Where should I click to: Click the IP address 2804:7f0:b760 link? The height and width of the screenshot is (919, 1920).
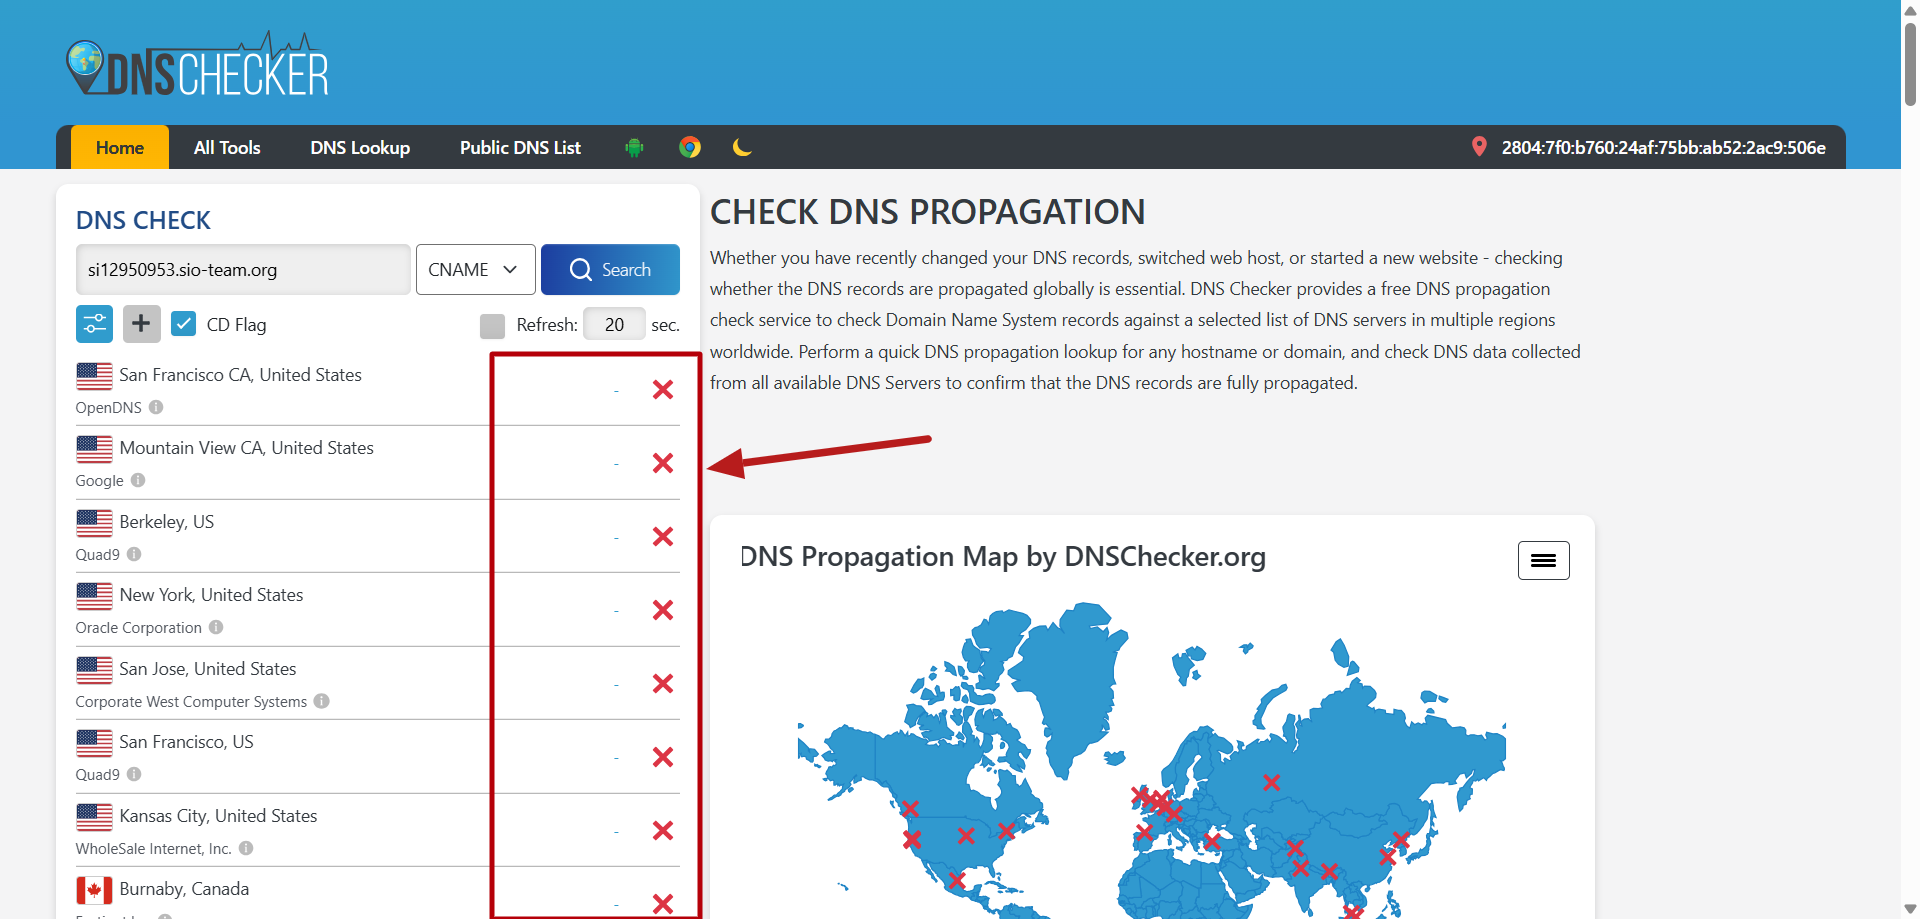[1664, 147]
